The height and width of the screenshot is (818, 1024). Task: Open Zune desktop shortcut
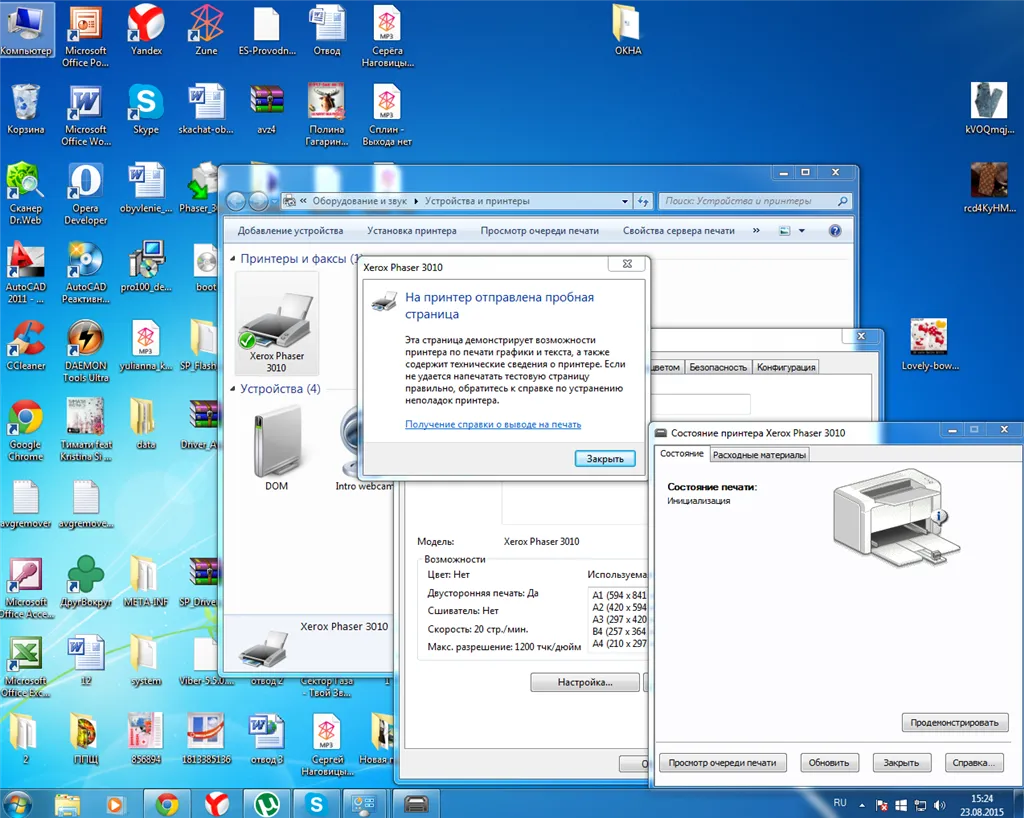[x=206, y=30]
